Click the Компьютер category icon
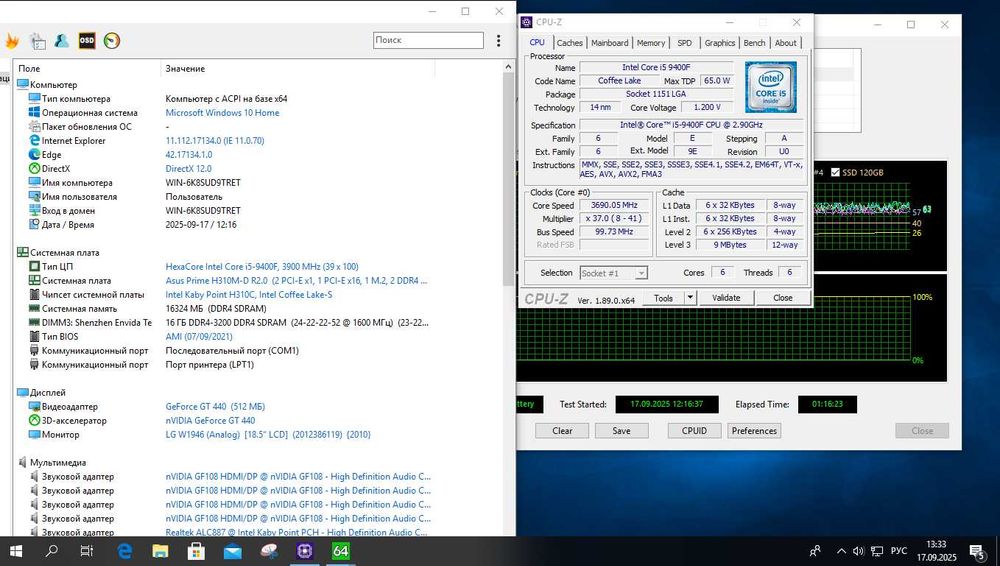This screenshot has width=1000, height=566. point(23,84)
